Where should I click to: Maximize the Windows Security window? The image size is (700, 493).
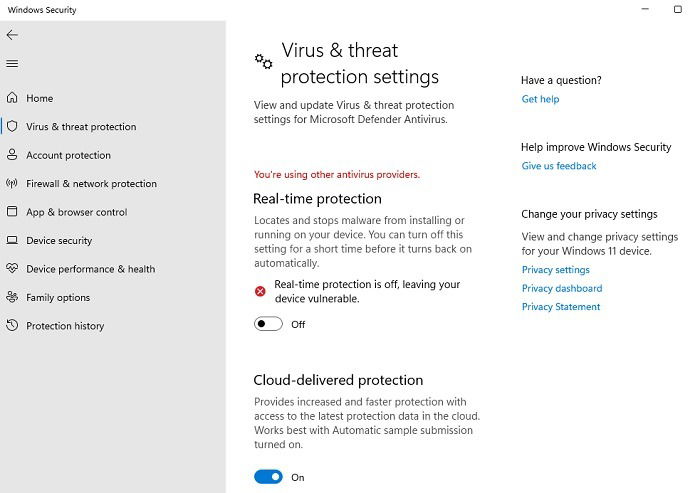pyautogui.click(x=678, y=9)
